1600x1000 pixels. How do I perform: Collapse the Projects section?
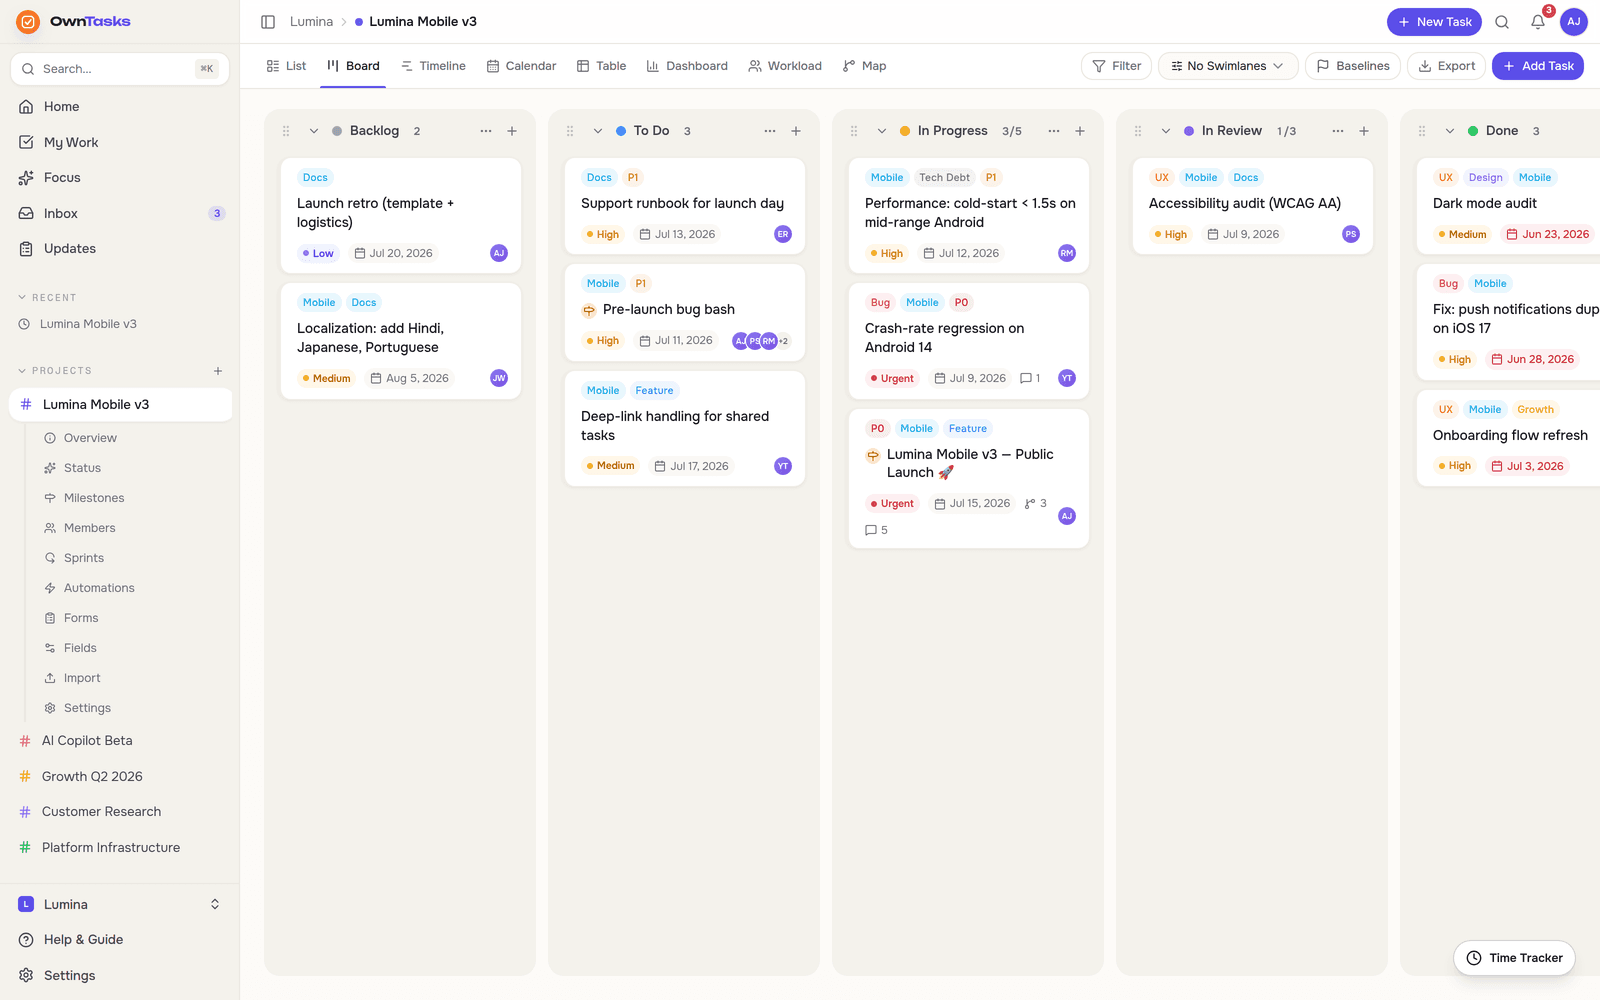click(x=55, y=371)
